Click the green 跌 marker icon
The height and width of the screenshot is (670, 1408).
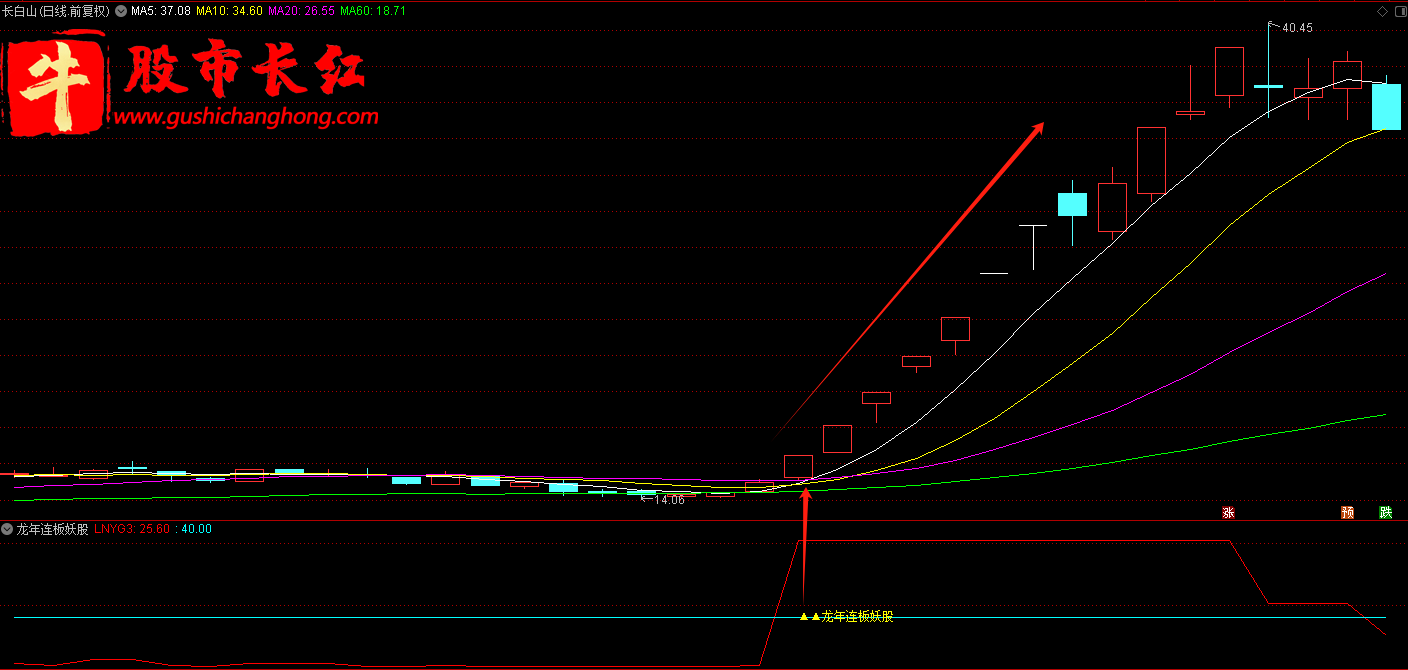[1385, 513]
